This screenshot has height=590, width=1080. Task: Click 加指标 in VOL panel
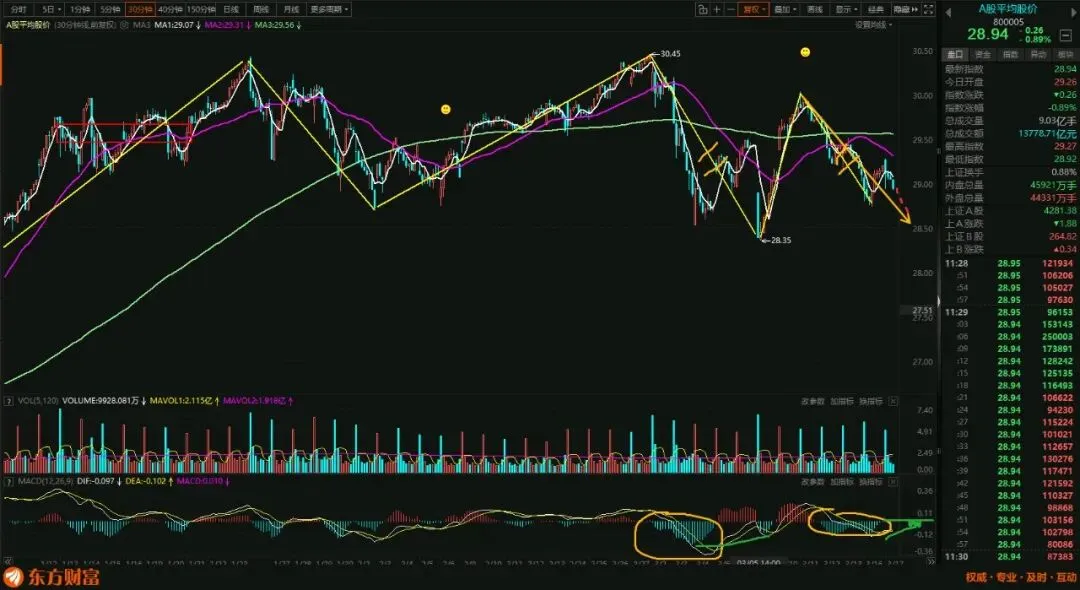click(842, 401)
